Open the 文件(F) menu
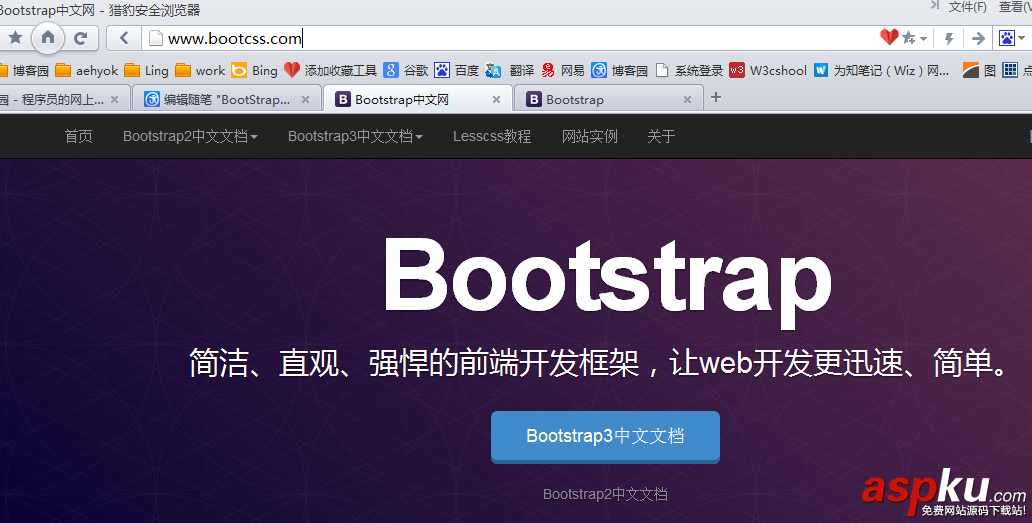 (x=968, y=7)
